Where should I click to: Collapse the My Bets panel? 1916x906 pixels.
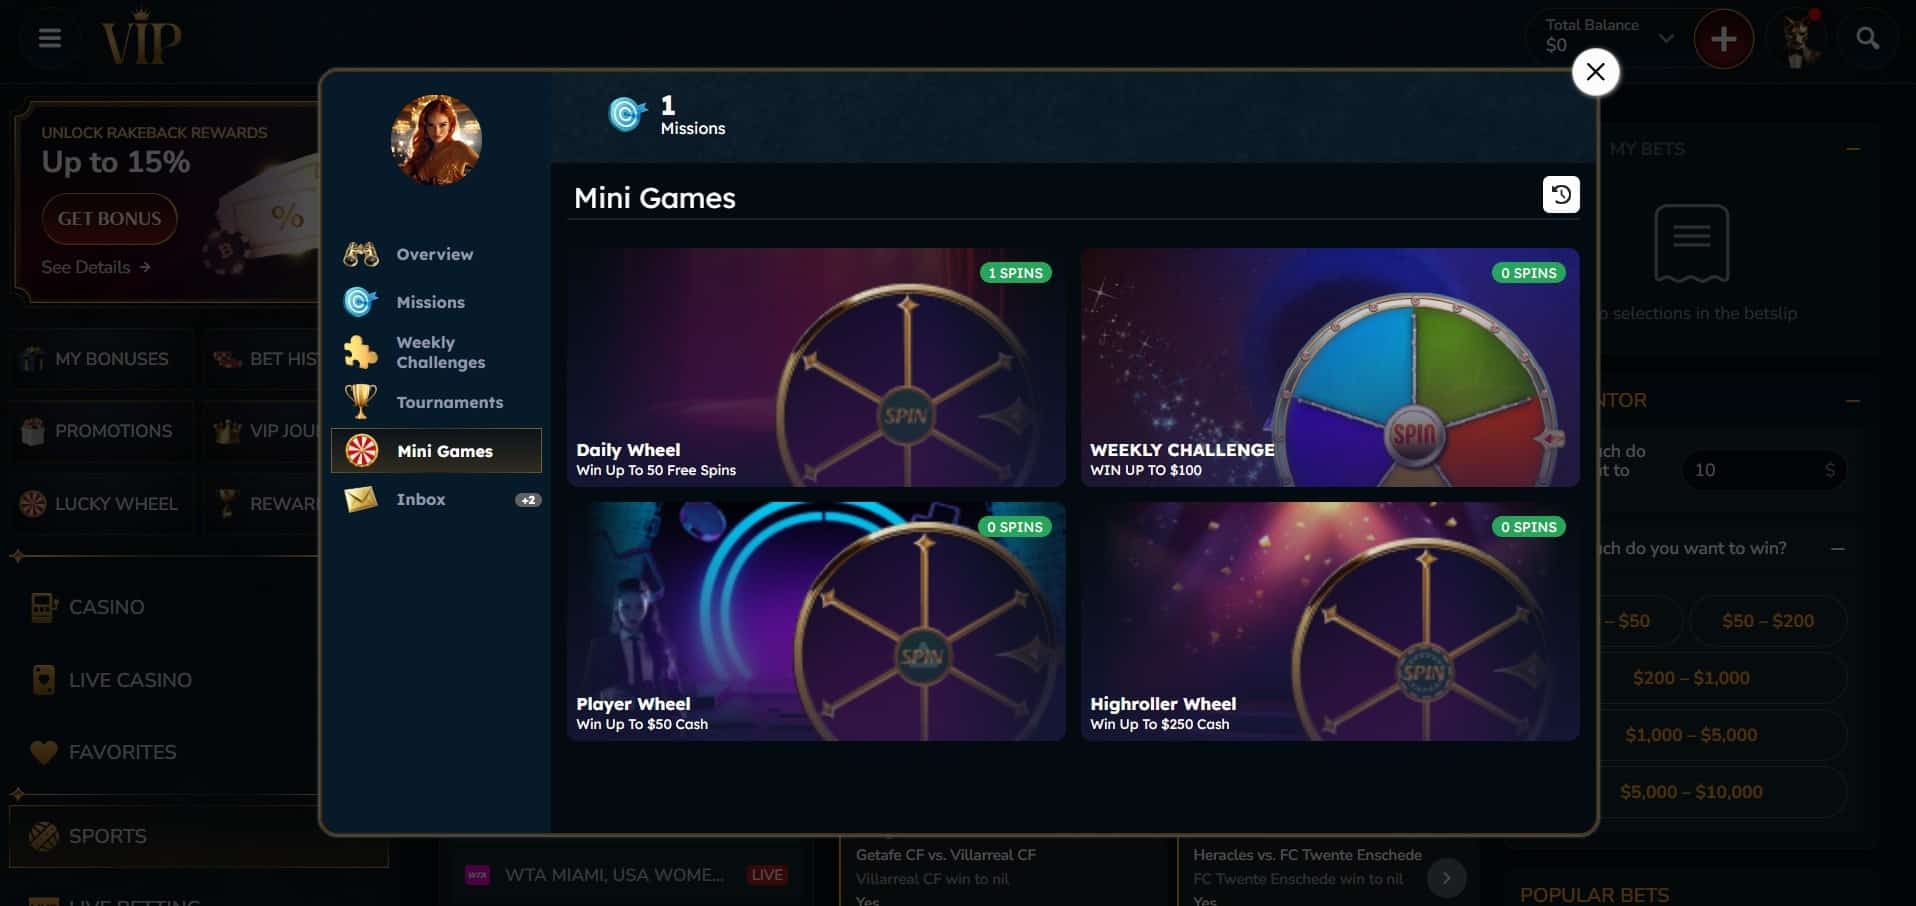click(x=1853, y=149)
